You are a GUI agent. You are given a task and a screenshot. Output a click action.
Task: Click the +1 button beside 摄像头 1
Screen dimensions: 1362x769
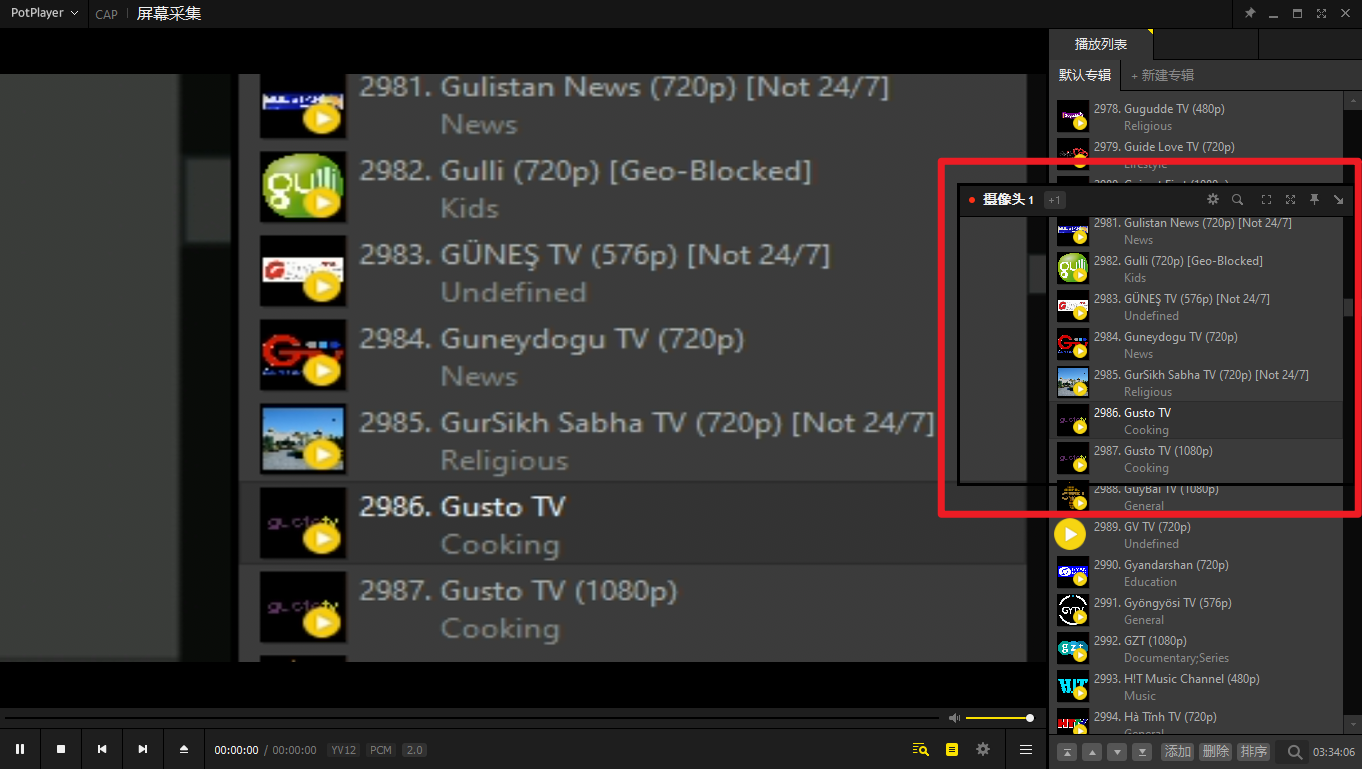click(1054, 200)
